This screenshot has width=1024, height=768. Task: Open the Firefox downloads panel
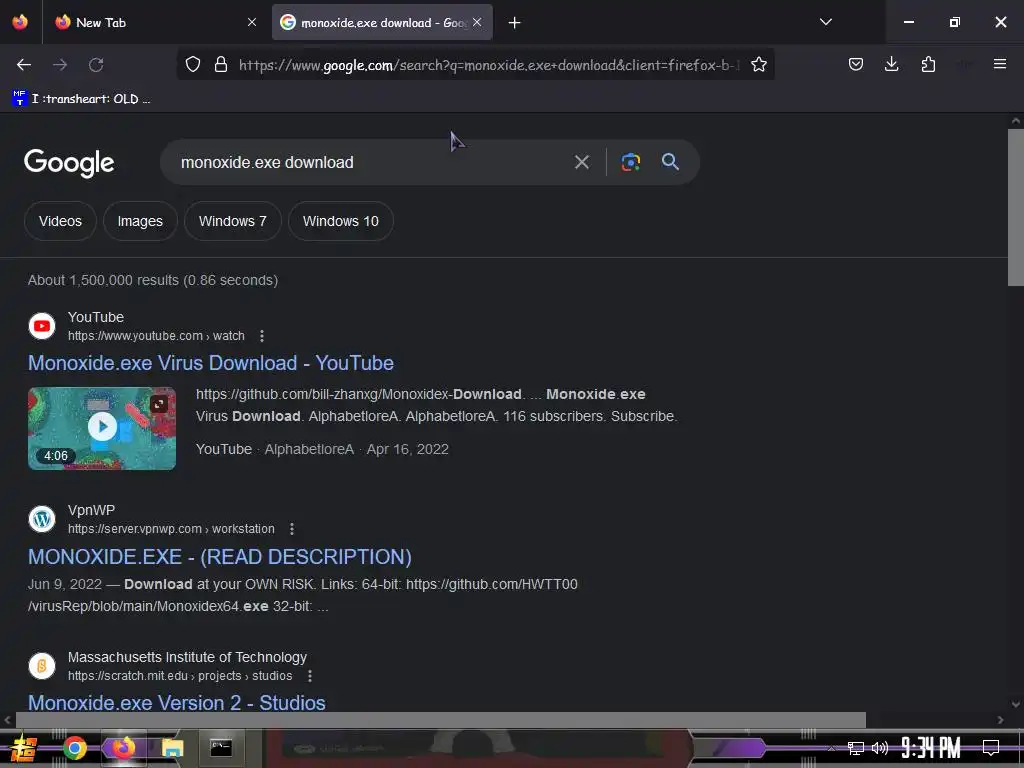click(891, 65)
